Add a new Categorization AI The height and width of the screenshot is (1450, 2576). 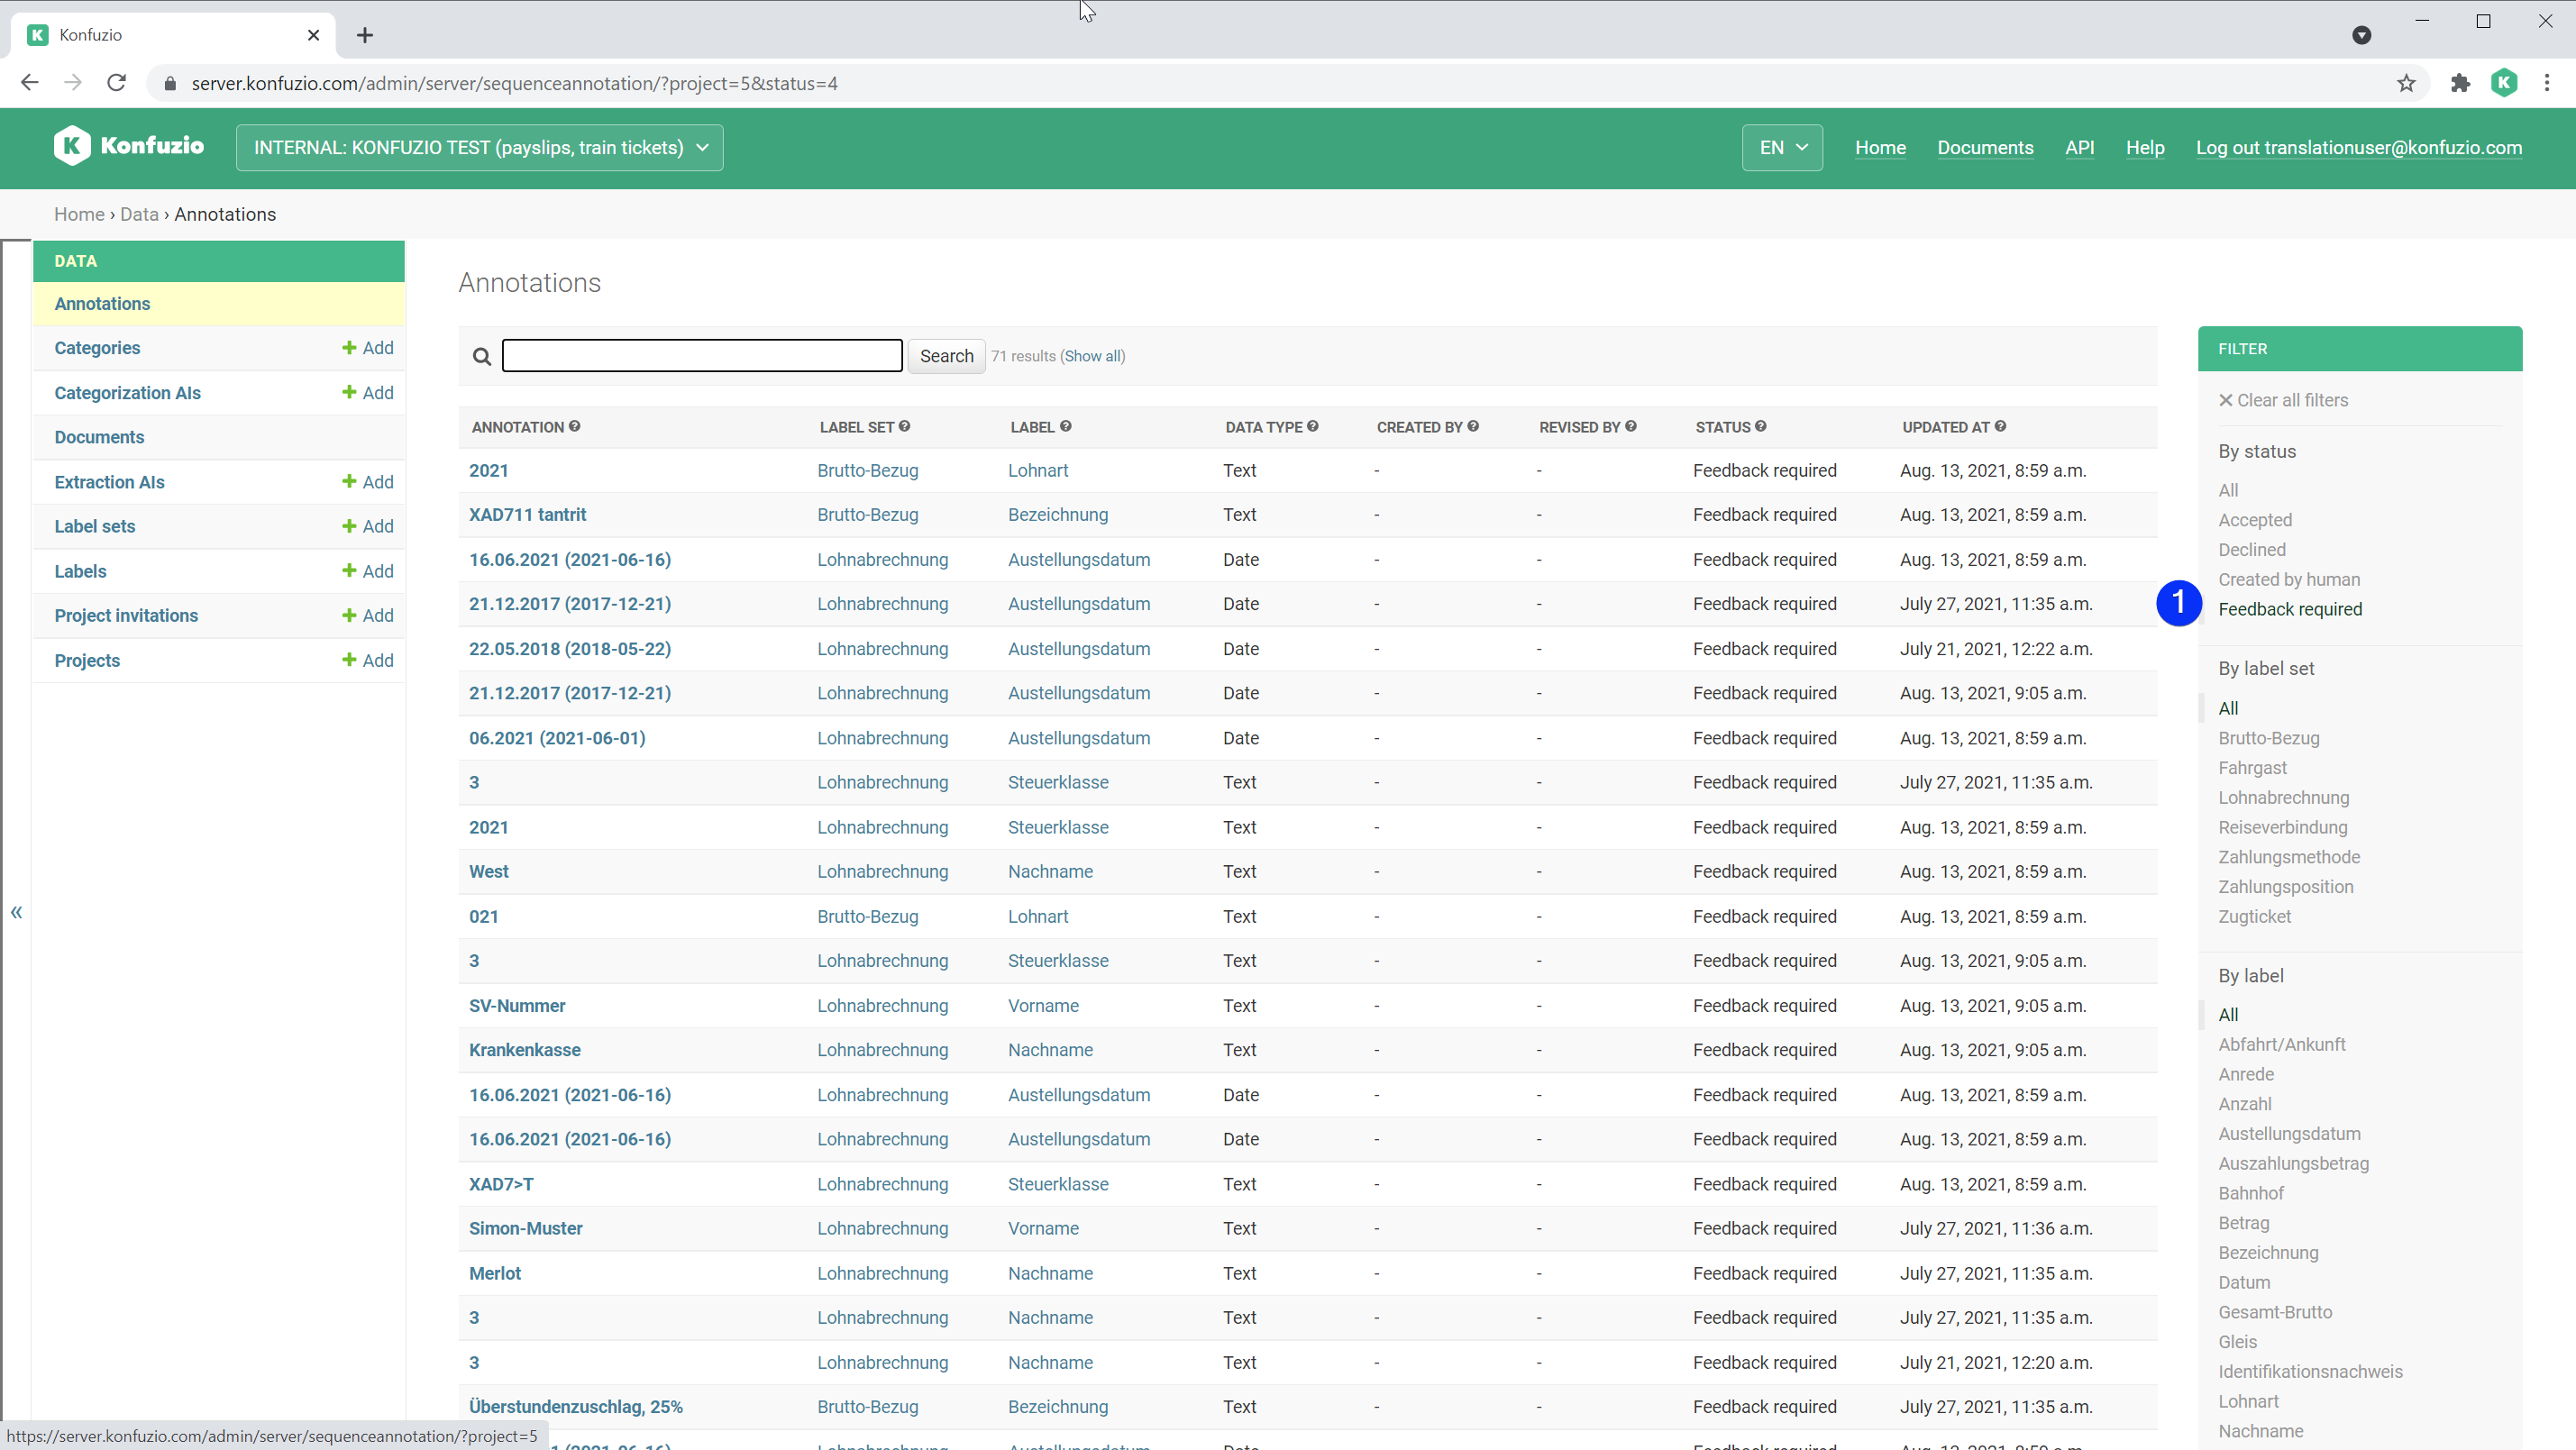(368, 392)
